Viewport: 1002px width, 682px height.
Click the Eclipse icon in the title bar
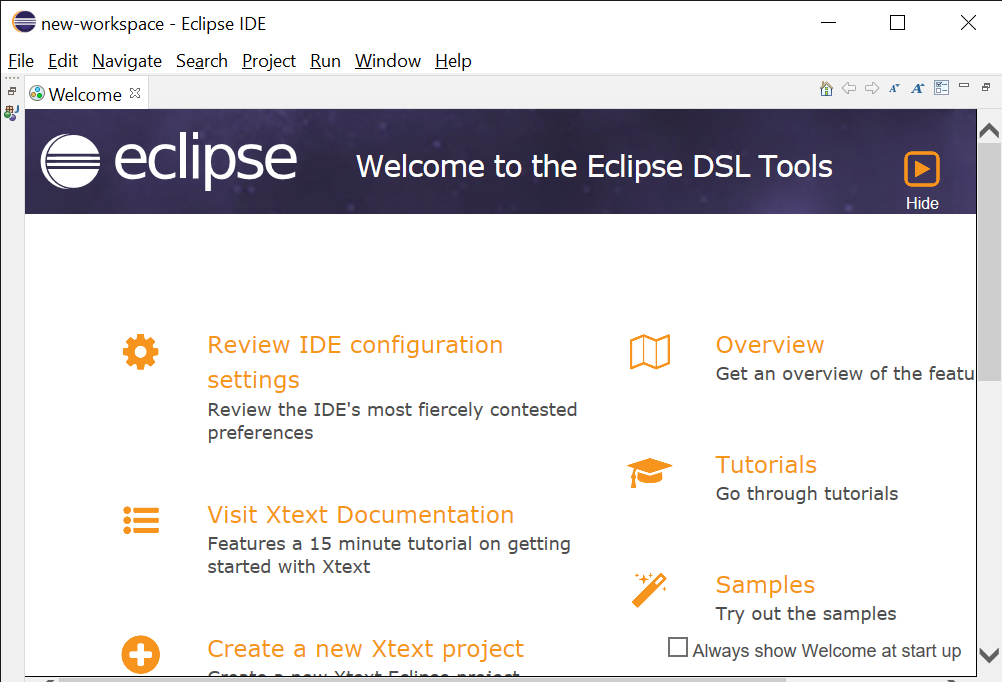click(24, 22)
